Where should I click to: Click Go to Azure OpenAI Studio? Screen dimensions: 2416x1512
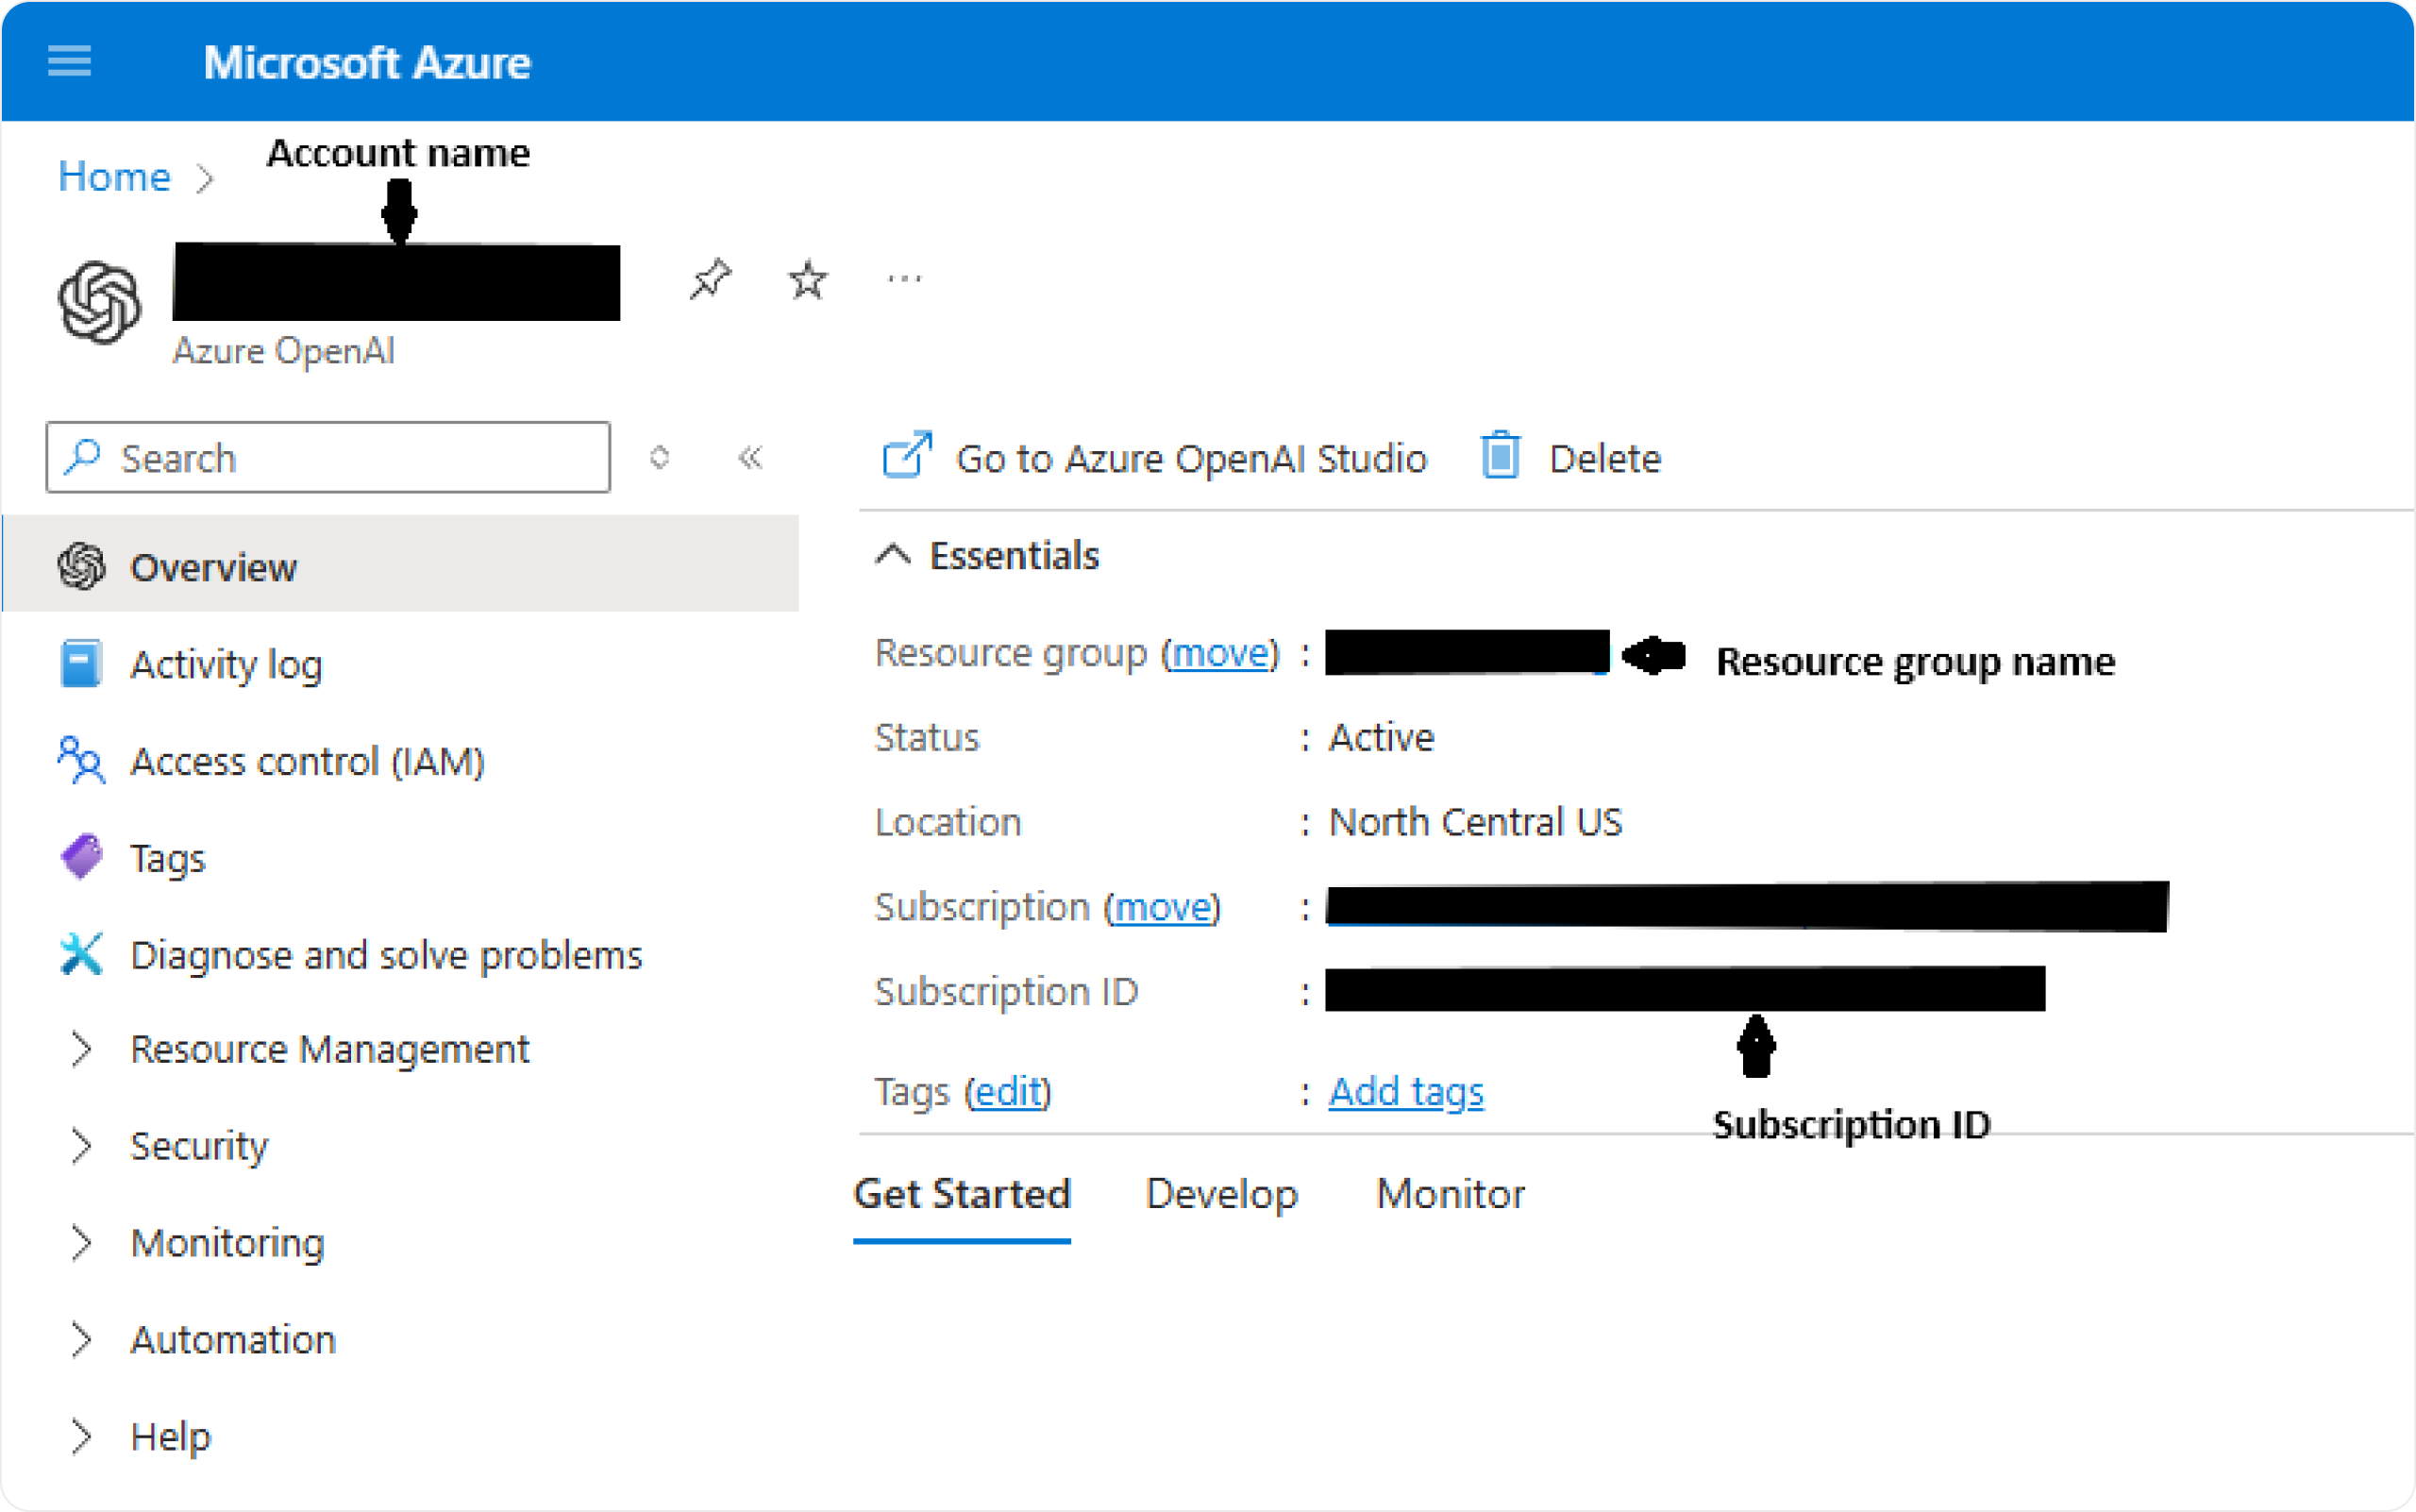coord(1190,459)
